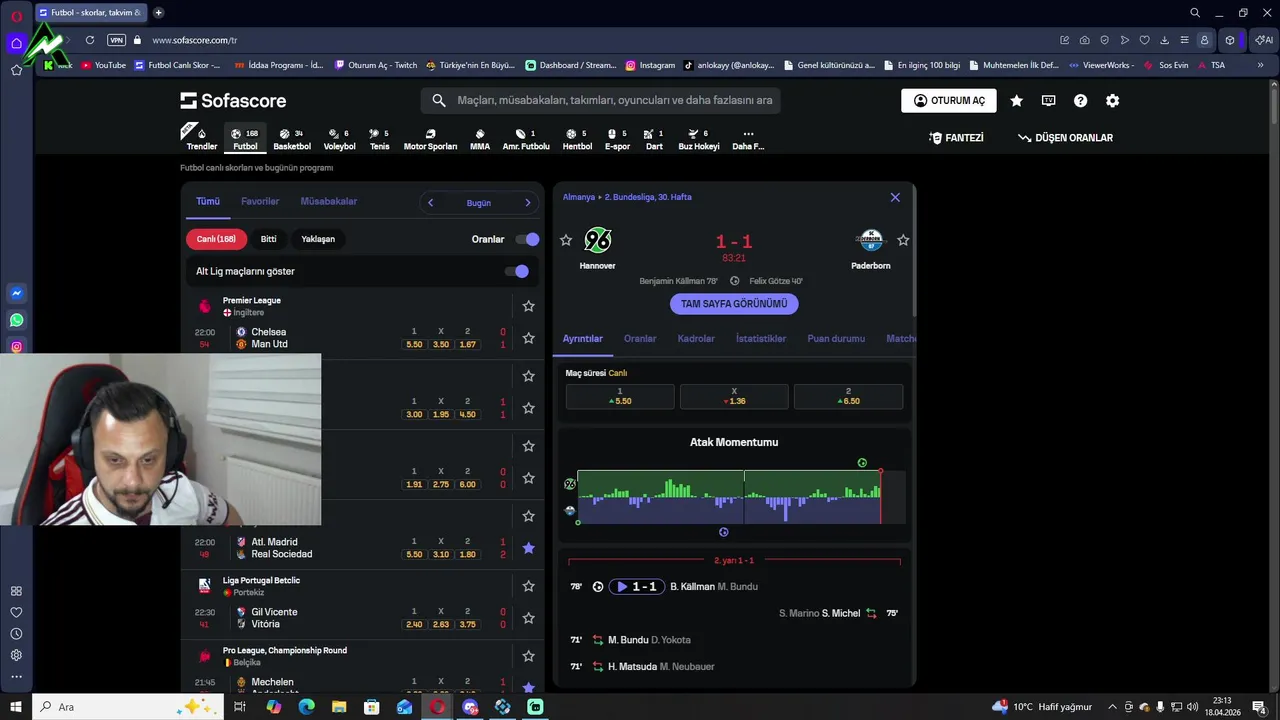Select the MMA sport icon

tap(480, 138)
